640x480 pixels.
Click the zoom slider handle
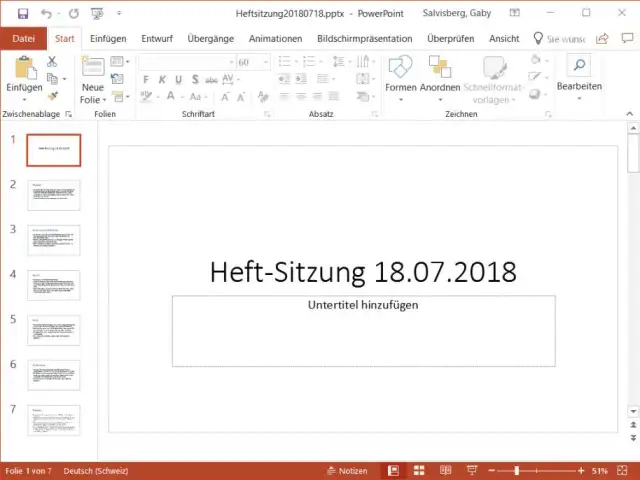(x=516, y=471)
